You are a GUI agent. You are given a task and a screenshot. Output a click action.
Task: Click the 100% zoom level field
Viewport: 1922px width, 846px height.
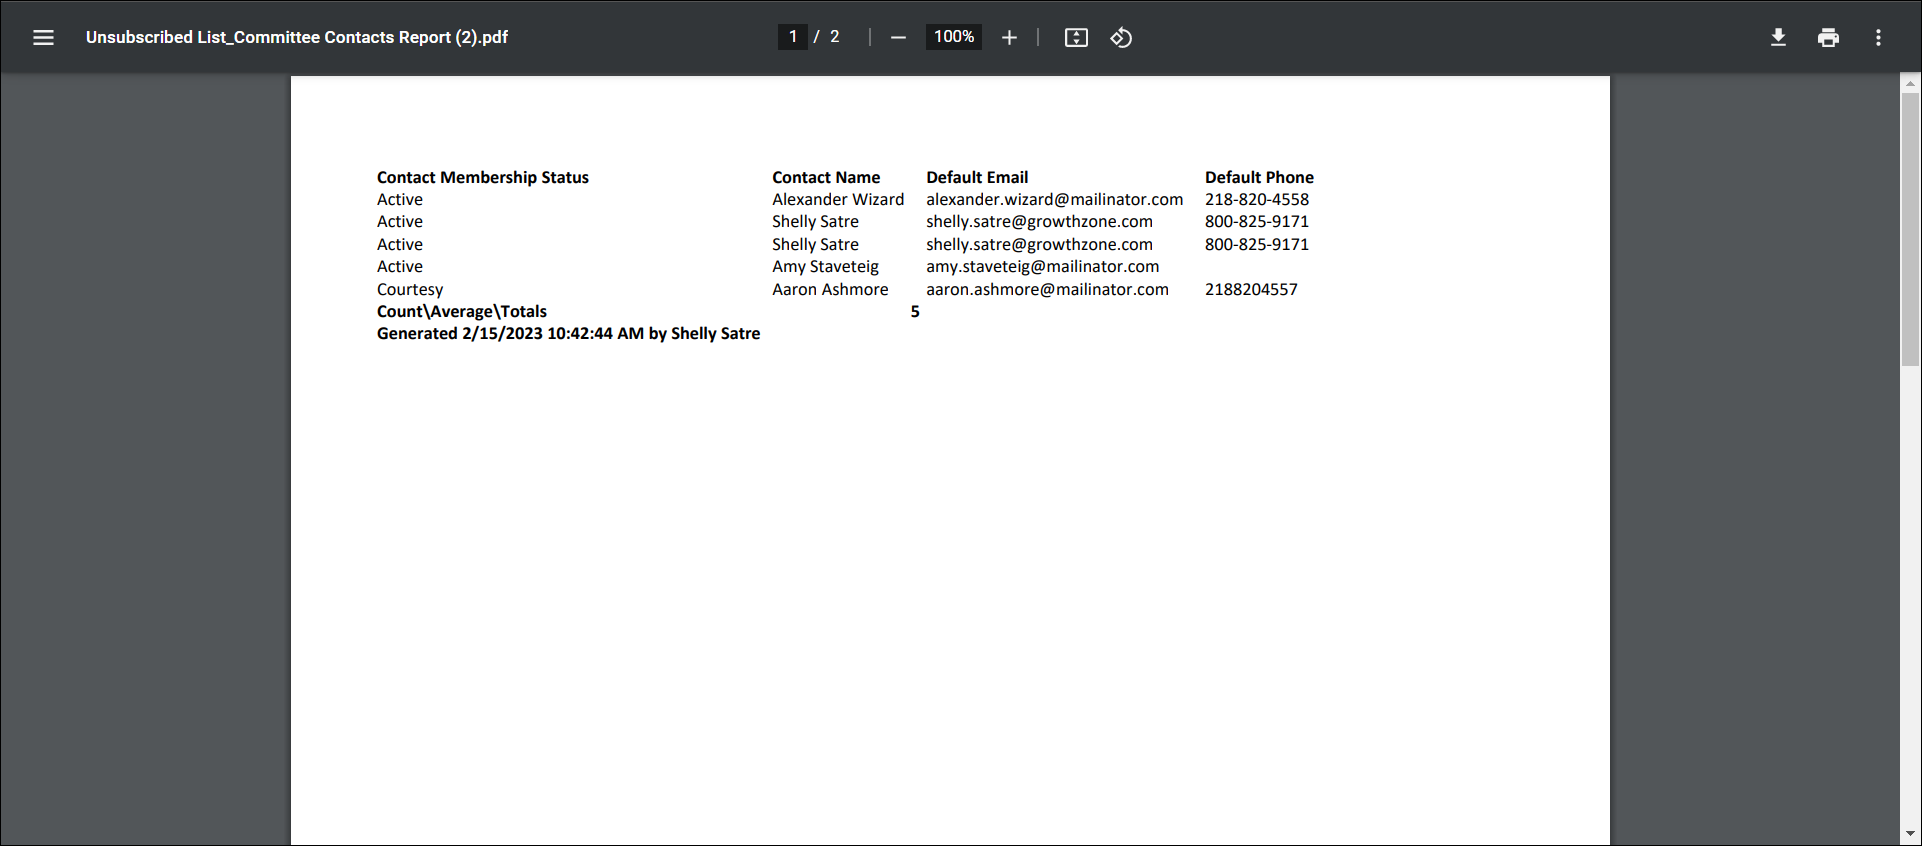[954, 37]
